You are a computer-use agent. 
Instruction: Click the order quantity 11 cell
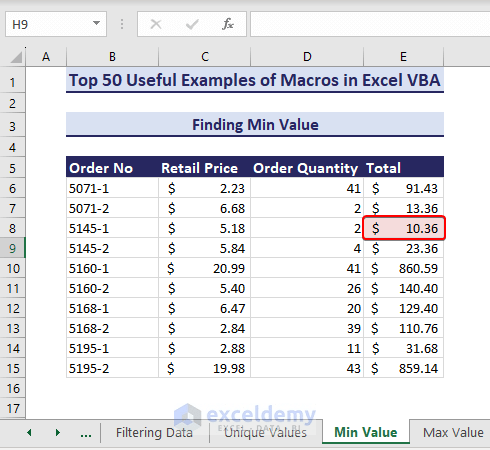point(307,348)
